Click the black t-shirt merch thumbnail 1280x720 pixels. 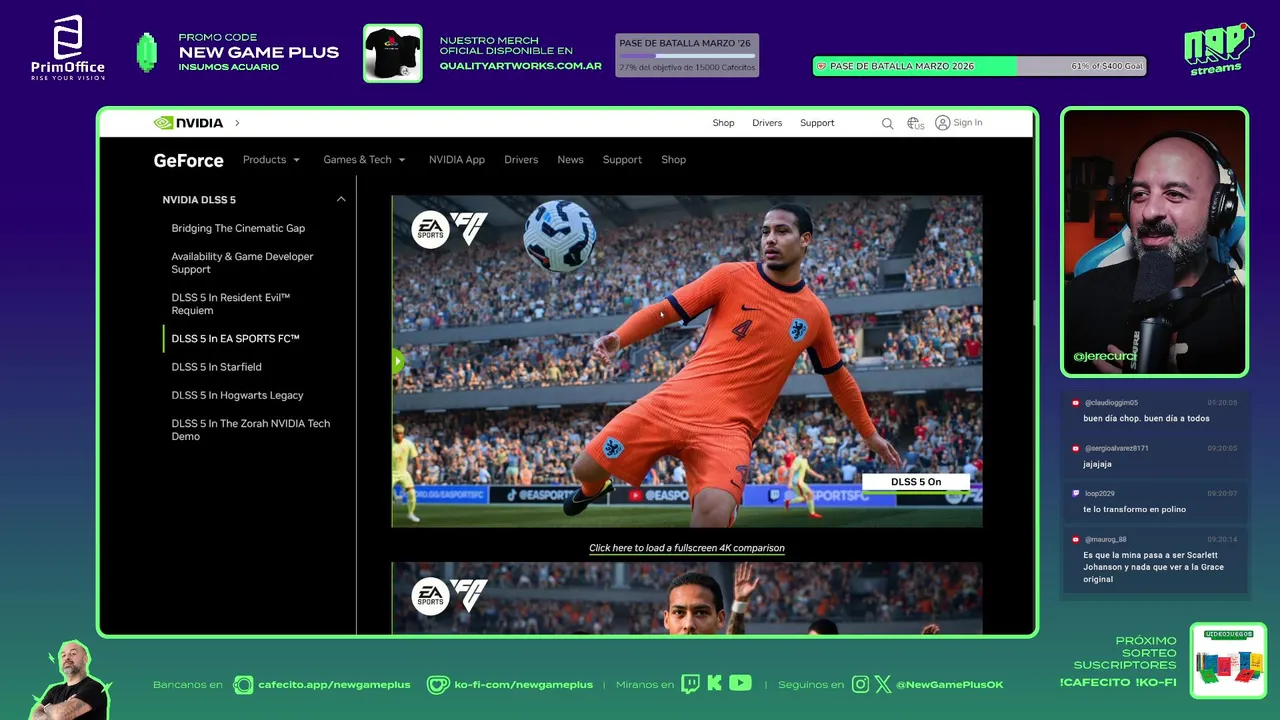[x=392, y=53]
